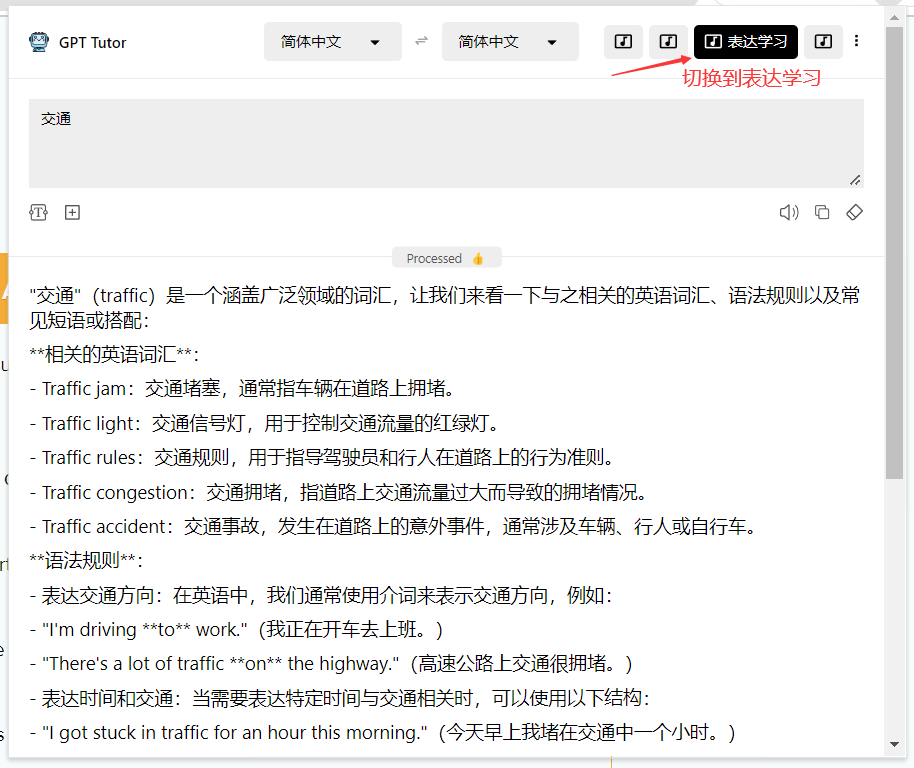914x768 pixels.
Task: Click the second mode icon left of 表达学习
Action: click(667, 41)
